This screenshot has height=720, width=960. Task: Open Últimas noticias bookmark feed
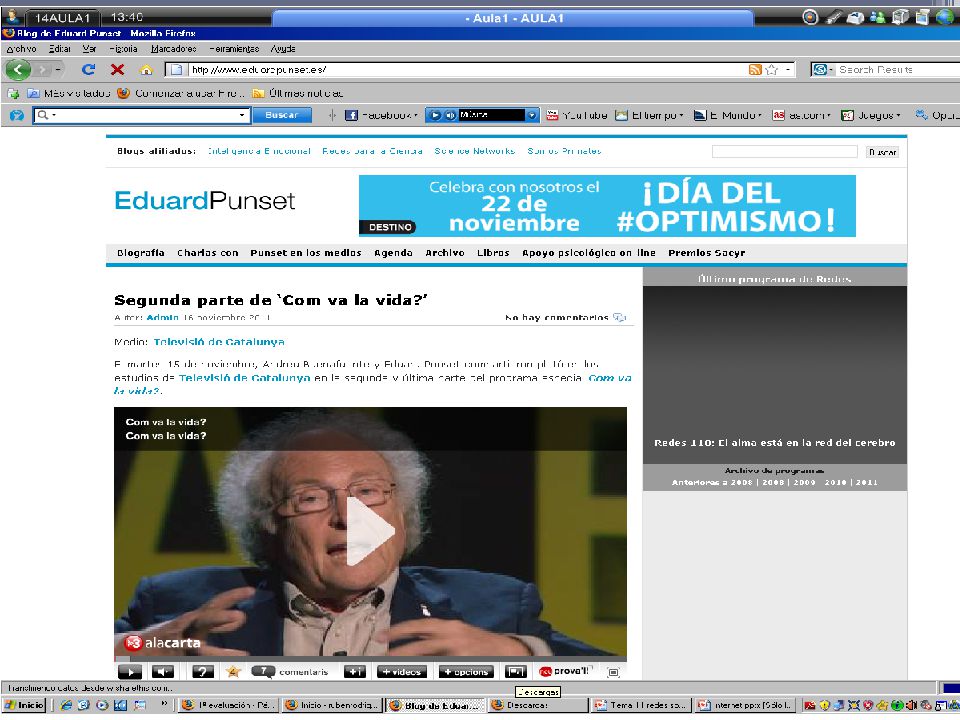point(298,94)
